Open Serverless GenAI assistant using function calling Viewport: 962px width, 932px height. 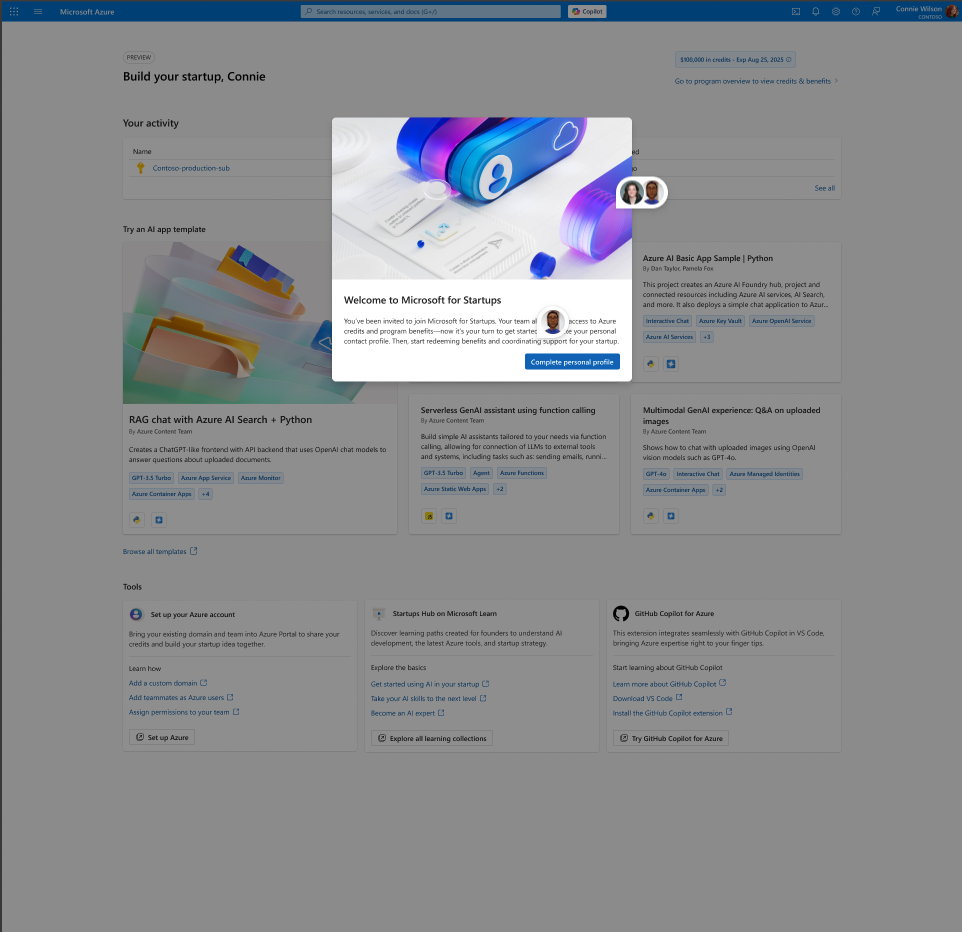click(508, 410)
